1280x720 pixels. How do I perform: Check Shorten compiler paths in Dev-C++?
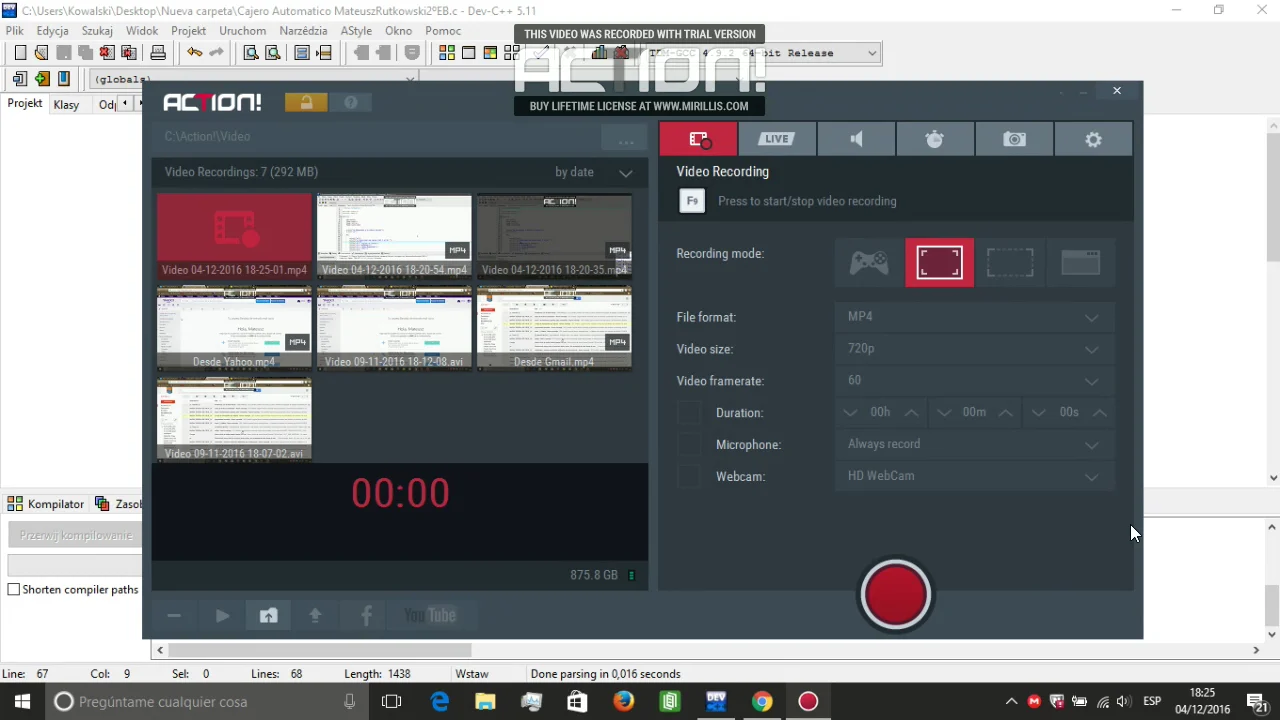coord(14,590)
